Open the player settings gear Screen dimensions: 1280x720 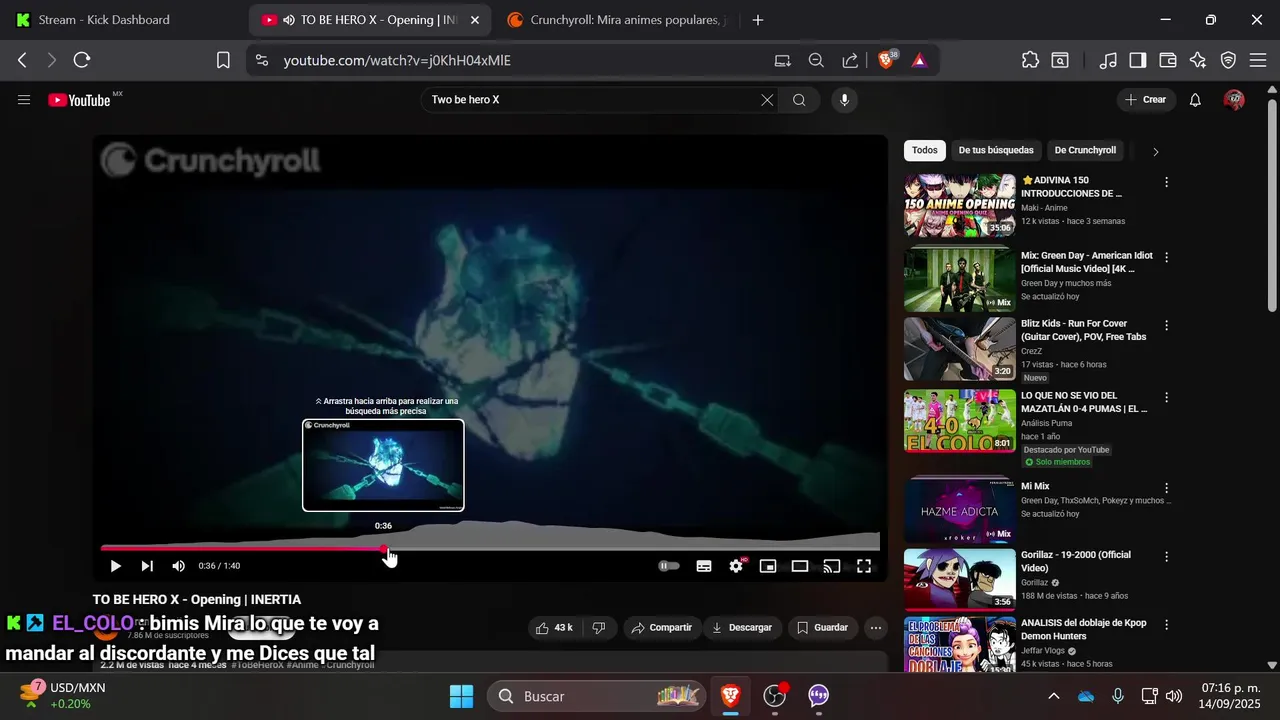pos(736,566)
